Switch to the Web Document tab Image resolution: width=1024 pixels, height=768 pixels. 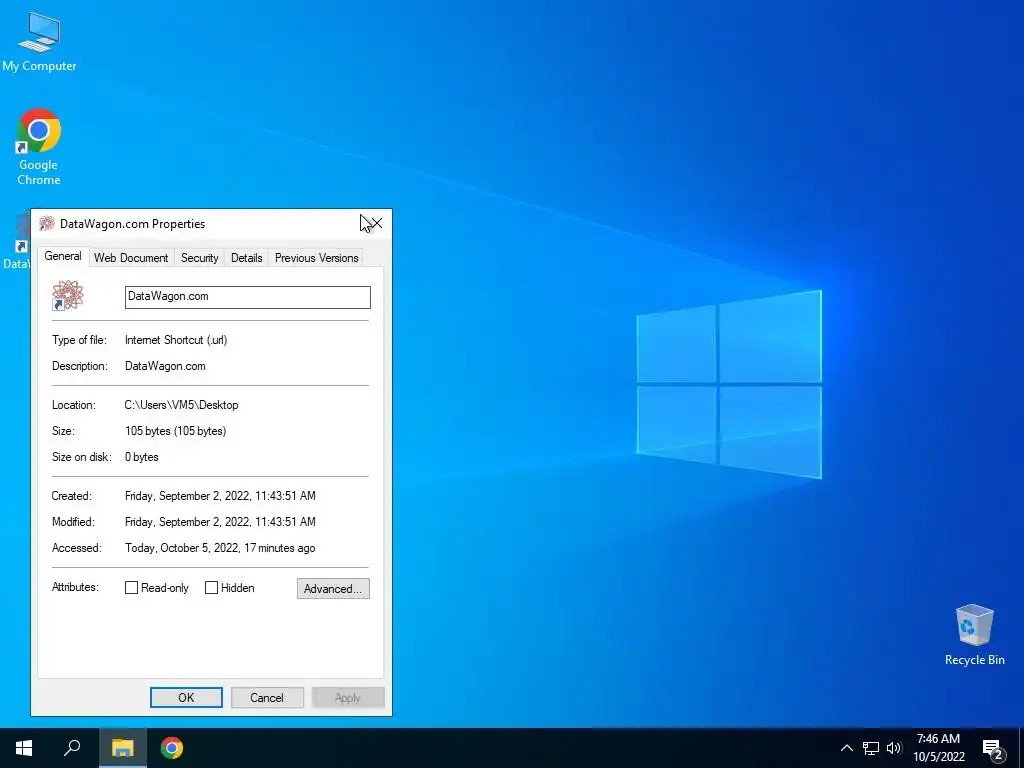[x=131, y=258]
